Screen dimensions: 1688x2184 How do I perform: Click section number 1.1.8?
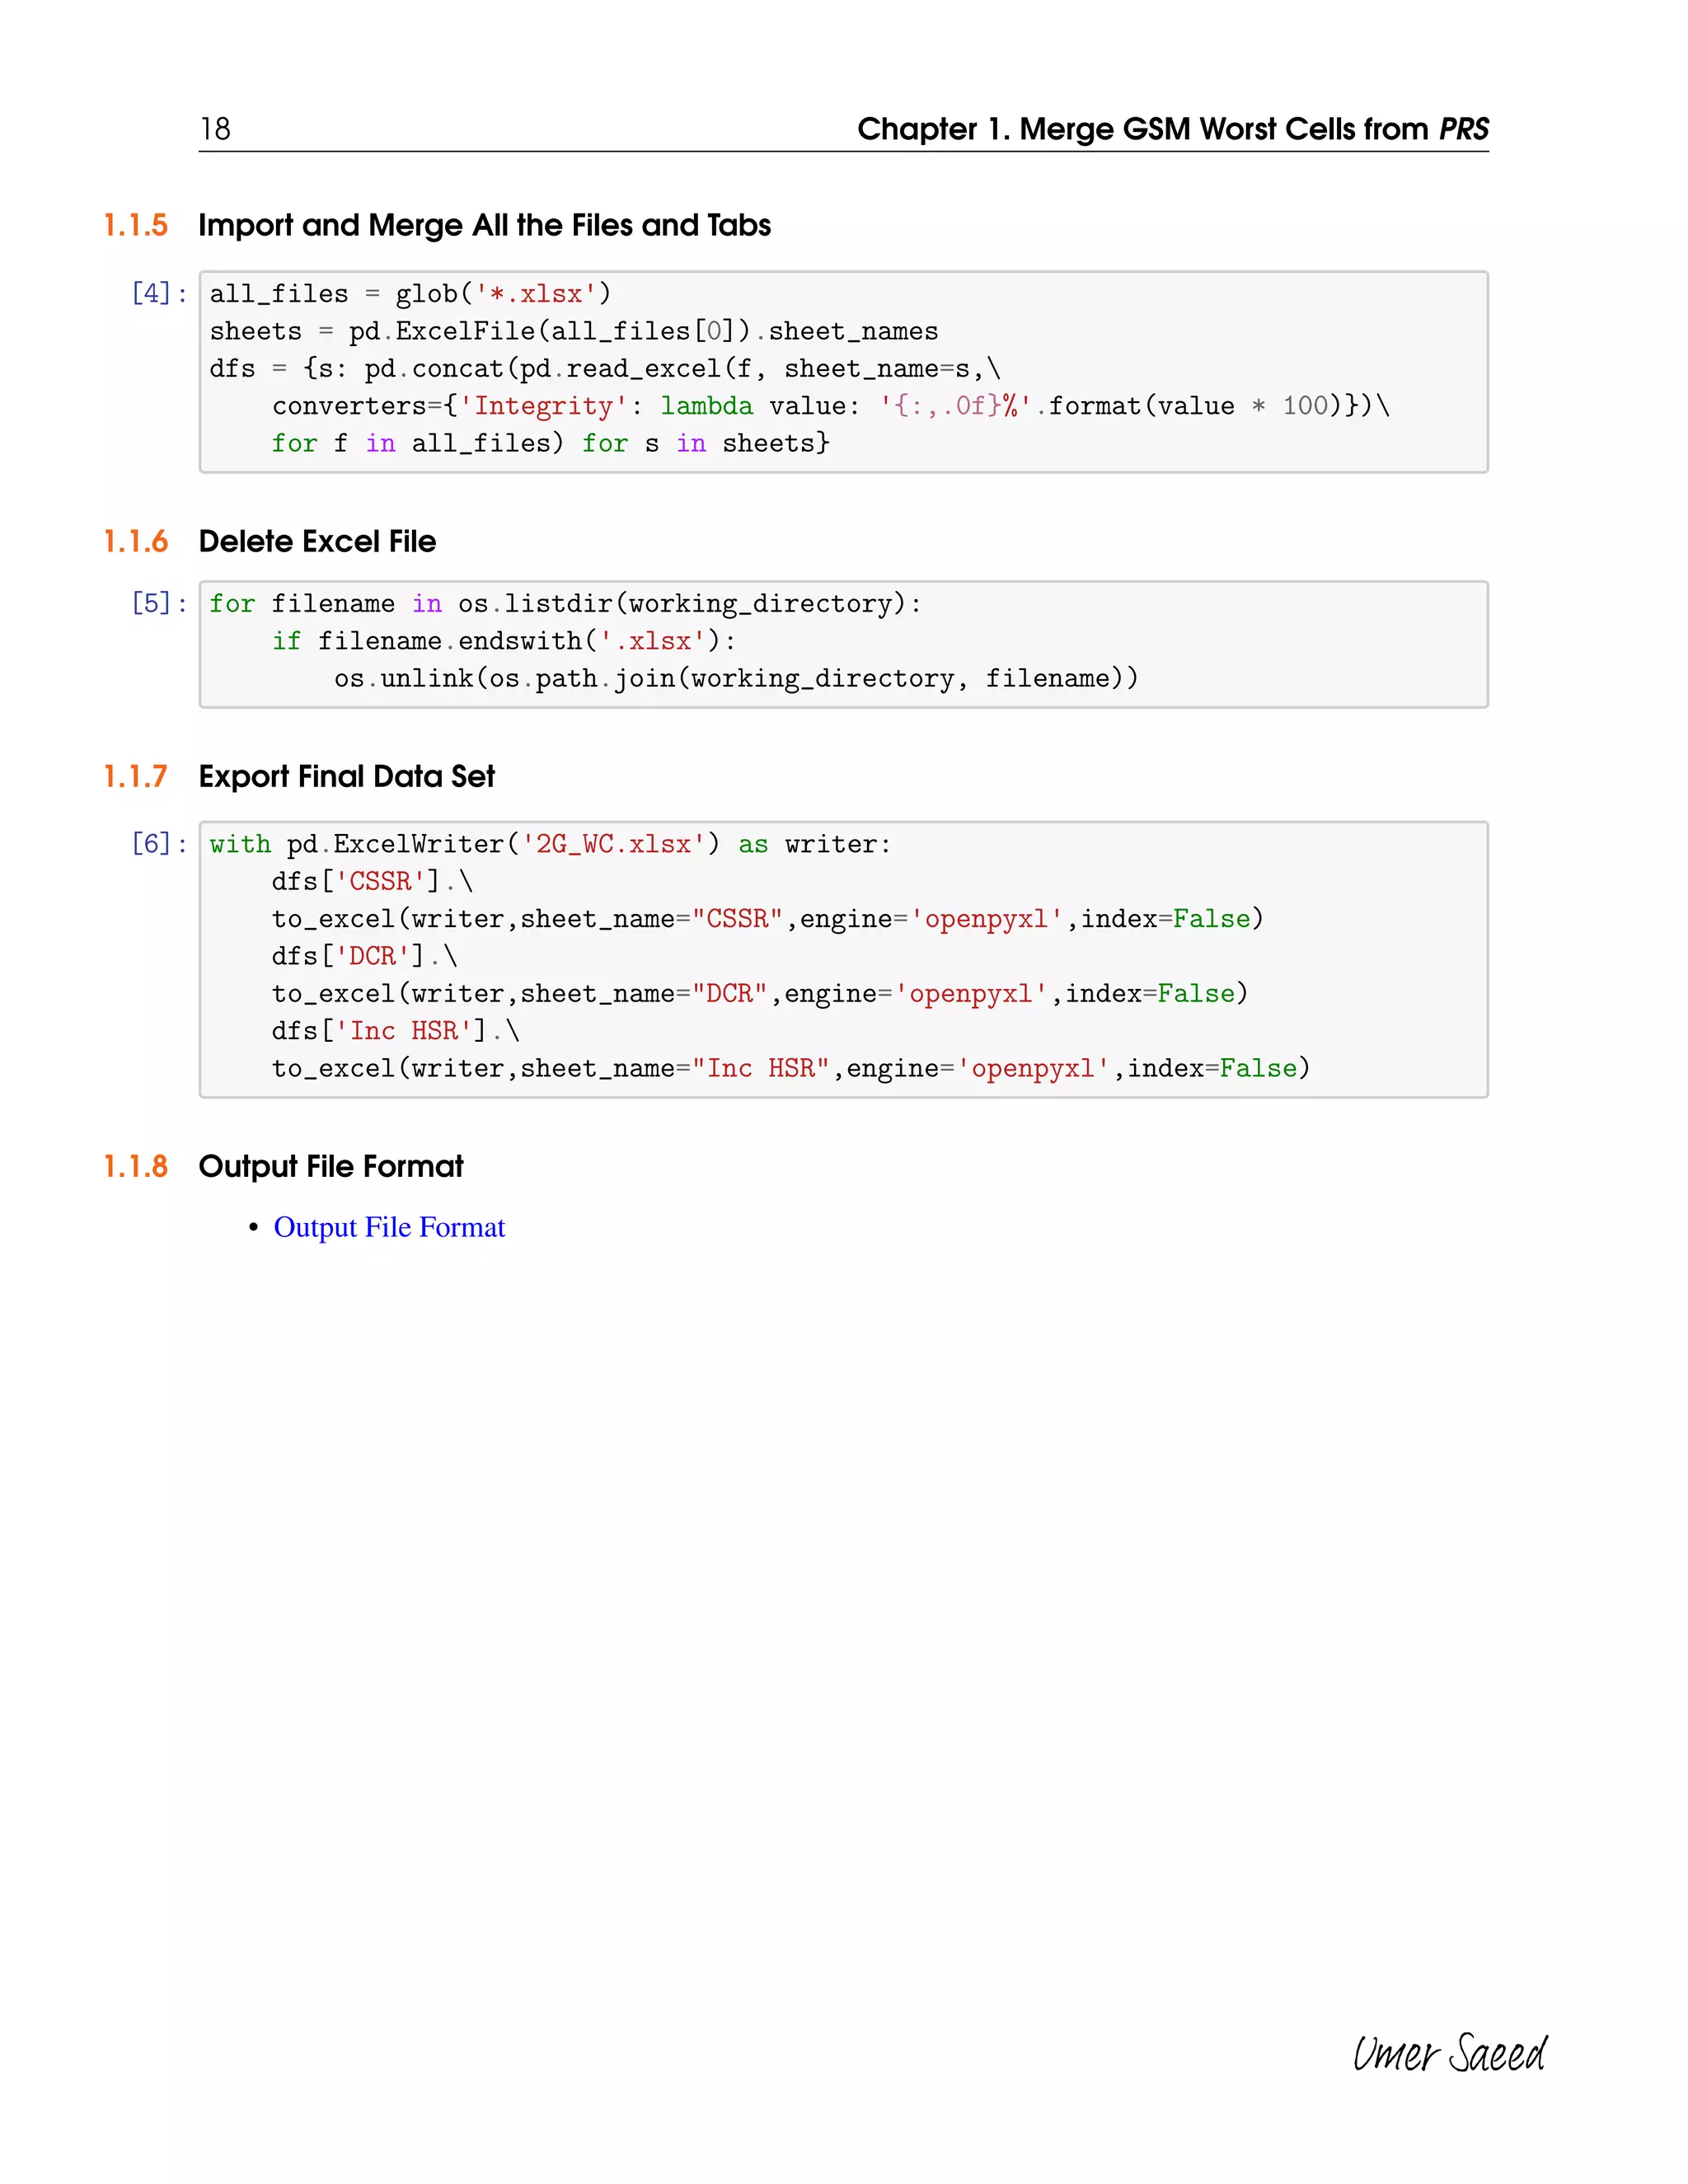(136, 1166)
